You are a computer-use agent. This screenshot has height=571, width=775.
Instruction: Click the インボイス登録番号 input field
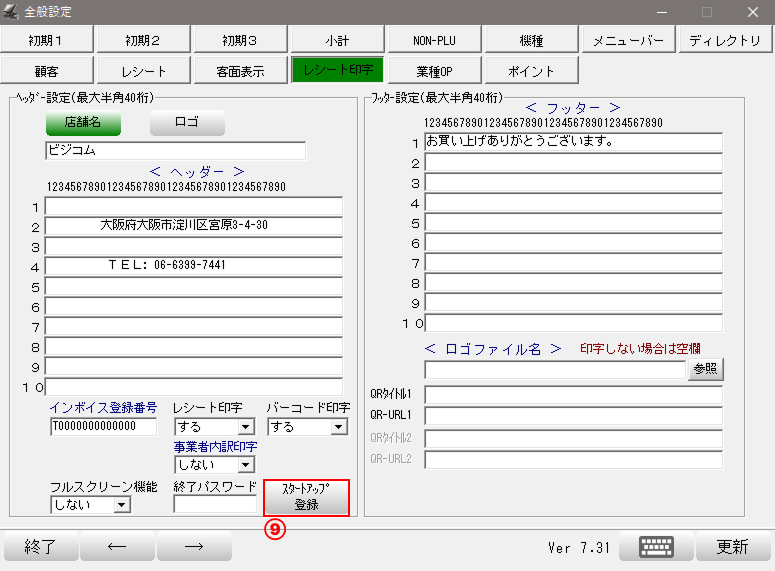[x=103, y=427]
